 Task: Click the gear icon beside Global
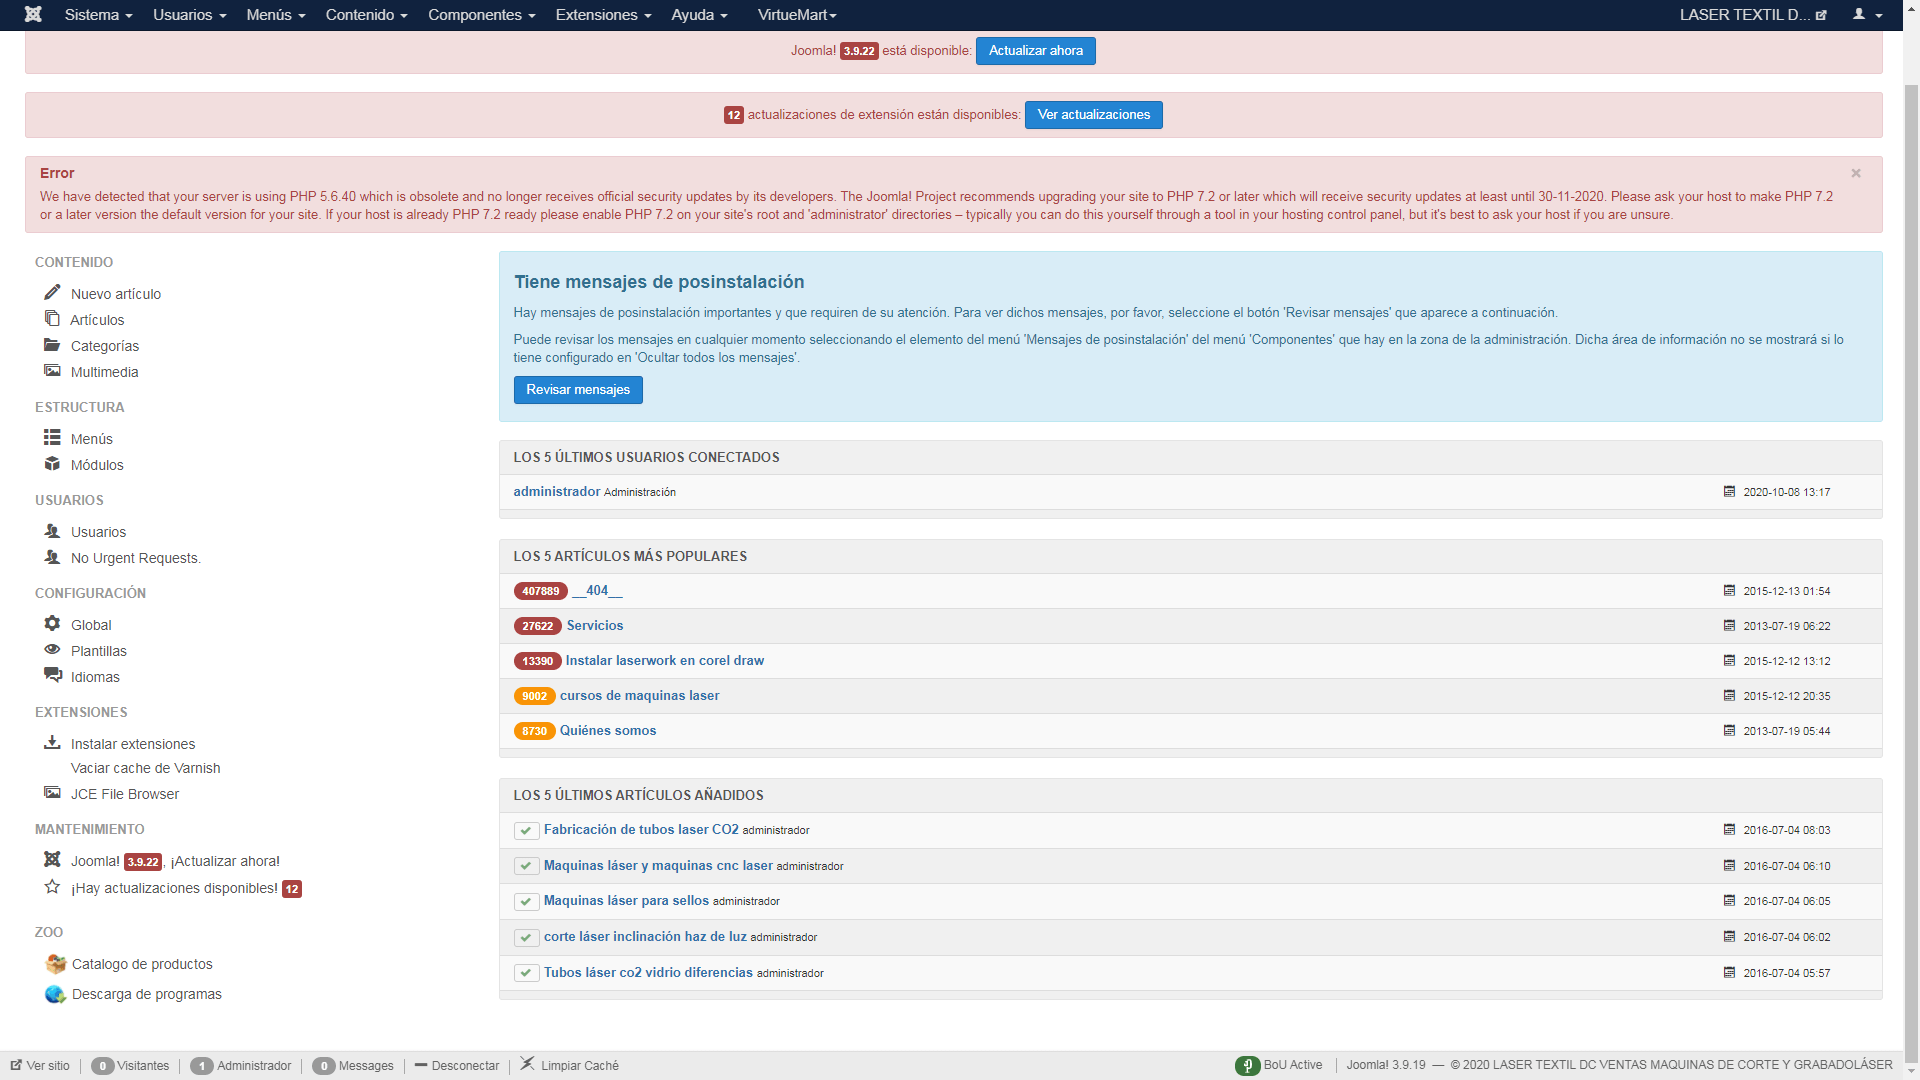pos(52,623)
